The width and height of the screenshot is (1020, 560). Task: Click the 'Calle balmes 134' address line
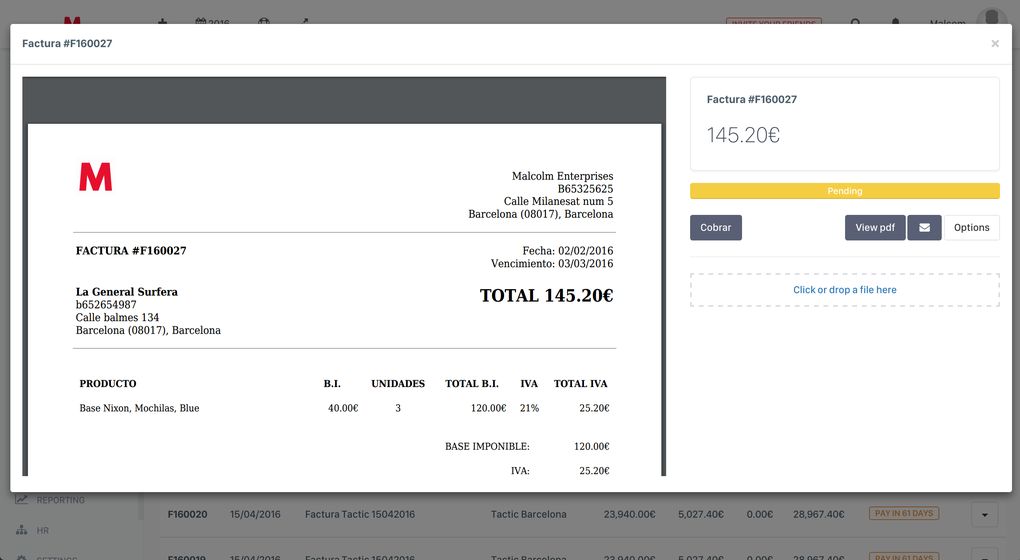click(117, 317)
